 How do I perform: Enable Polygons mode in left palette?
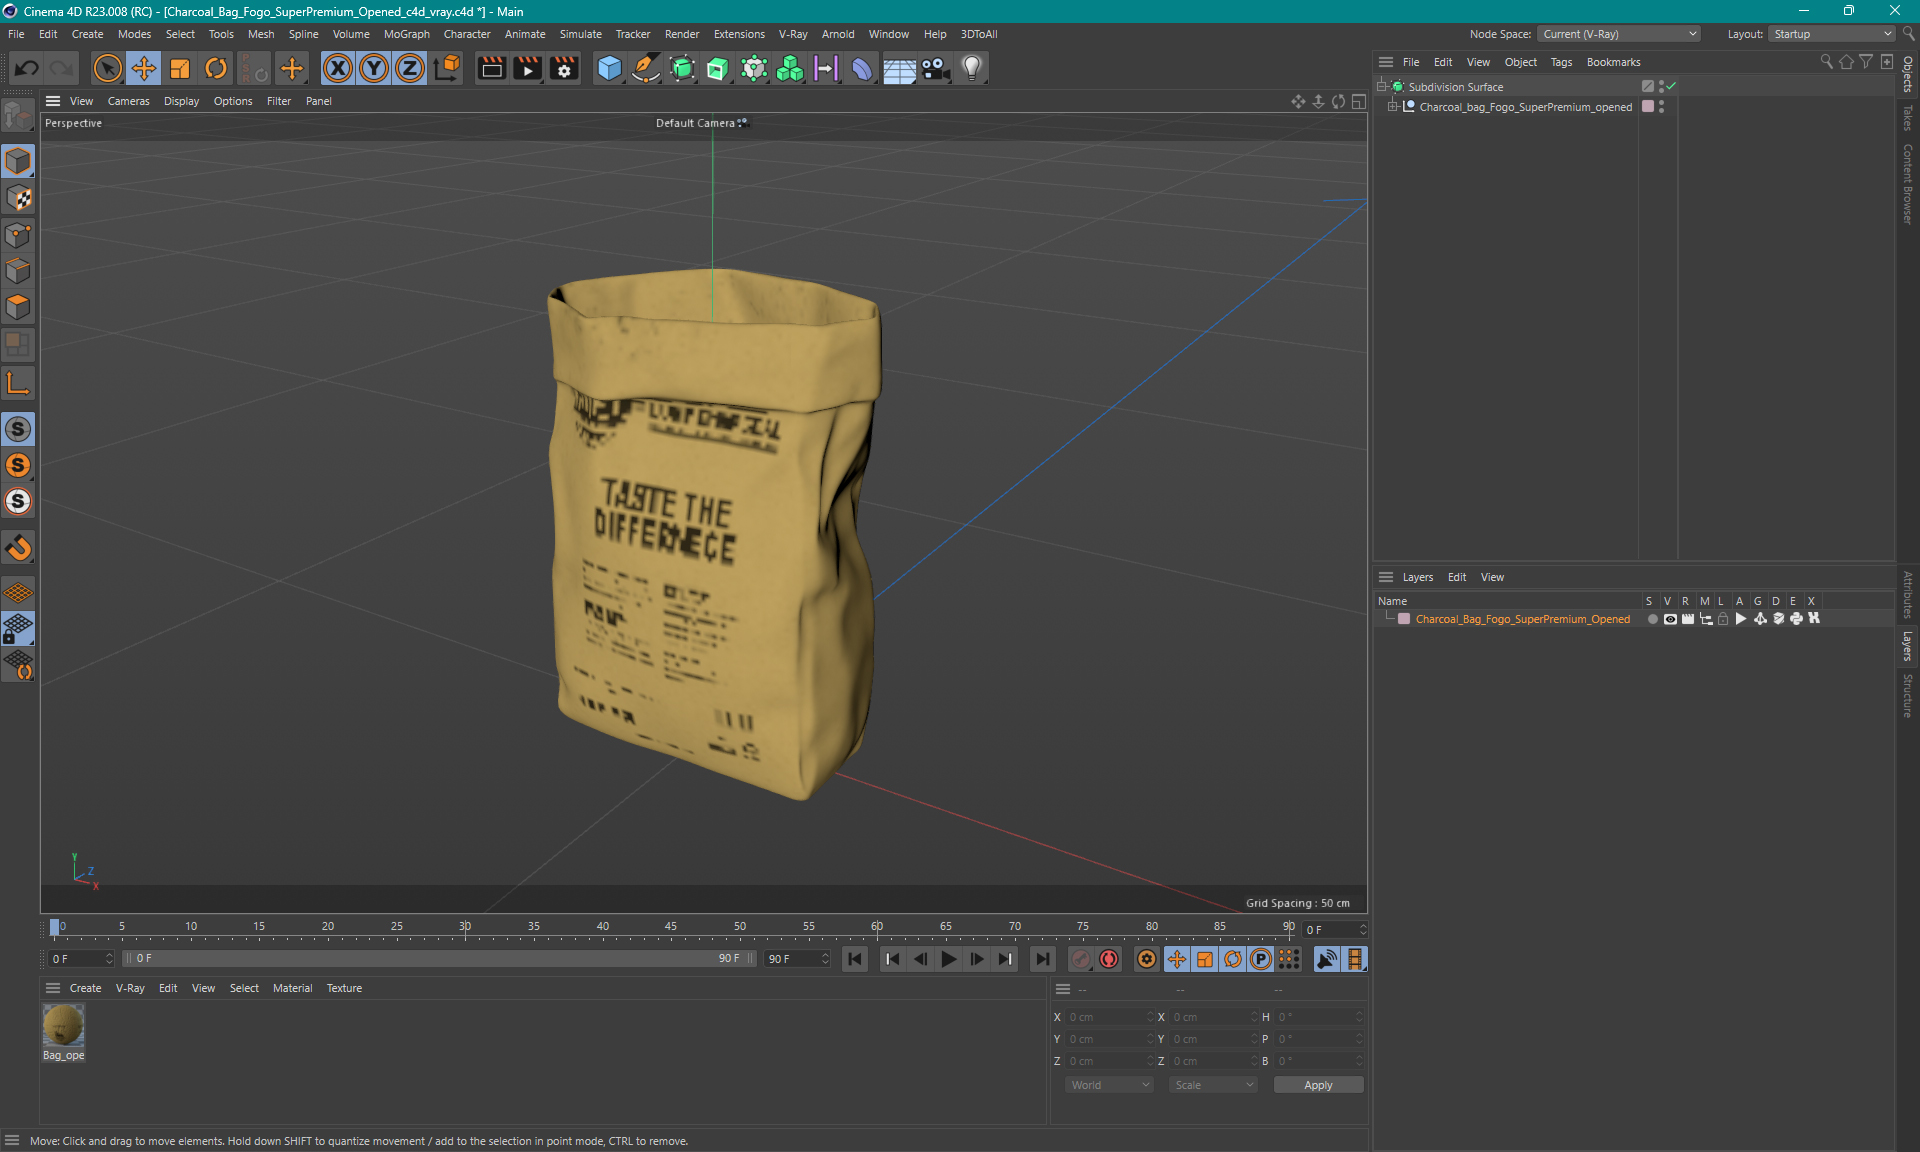pos(18,307)
